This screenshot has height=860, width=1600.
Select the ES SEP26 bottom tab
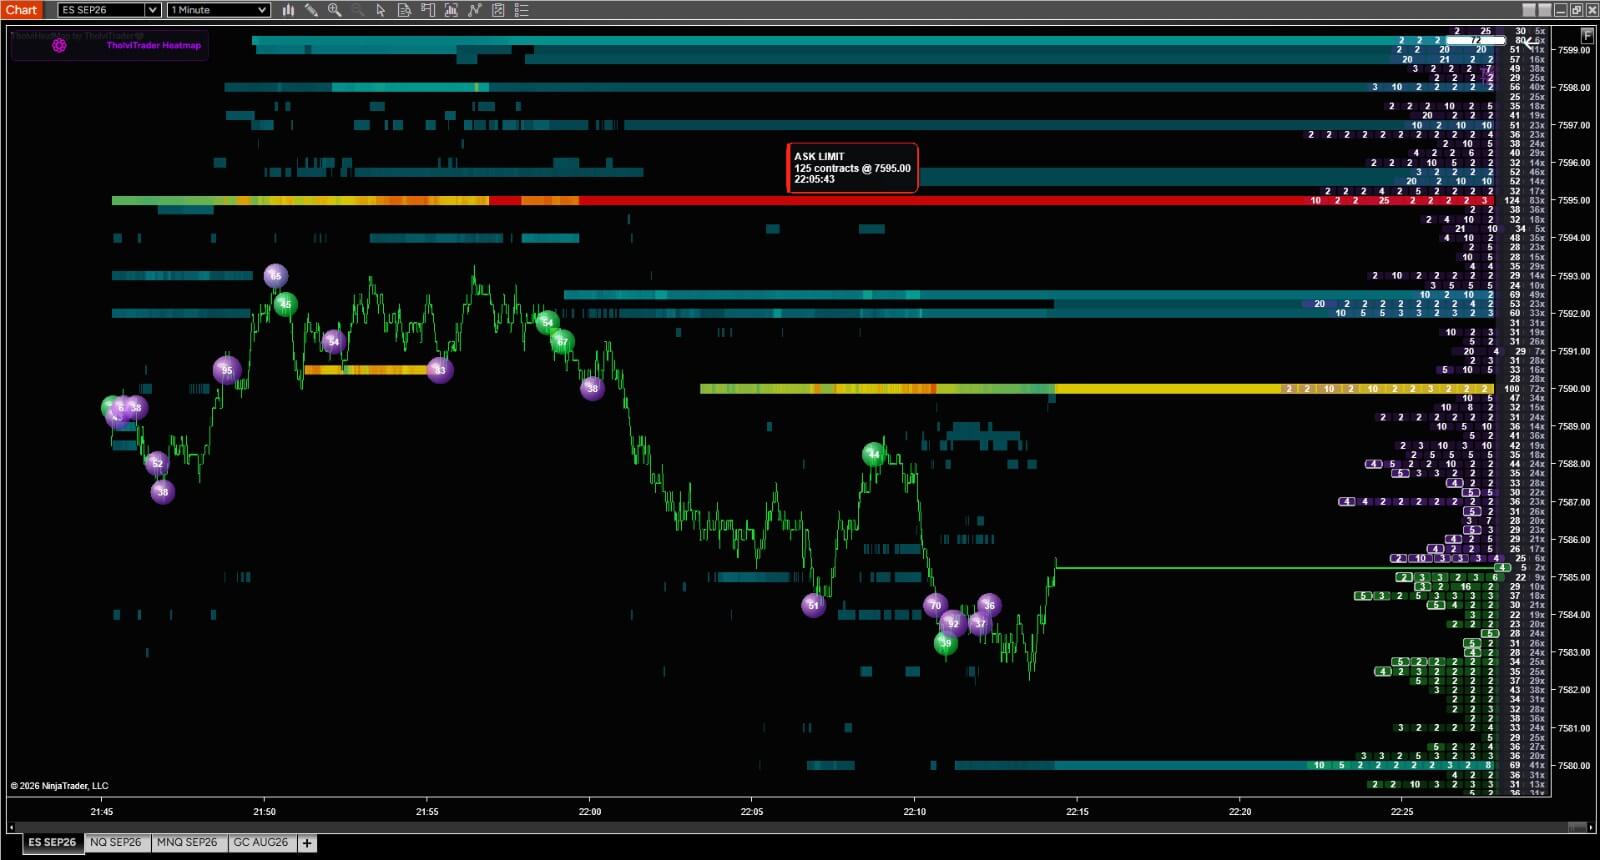click(52, 843)
